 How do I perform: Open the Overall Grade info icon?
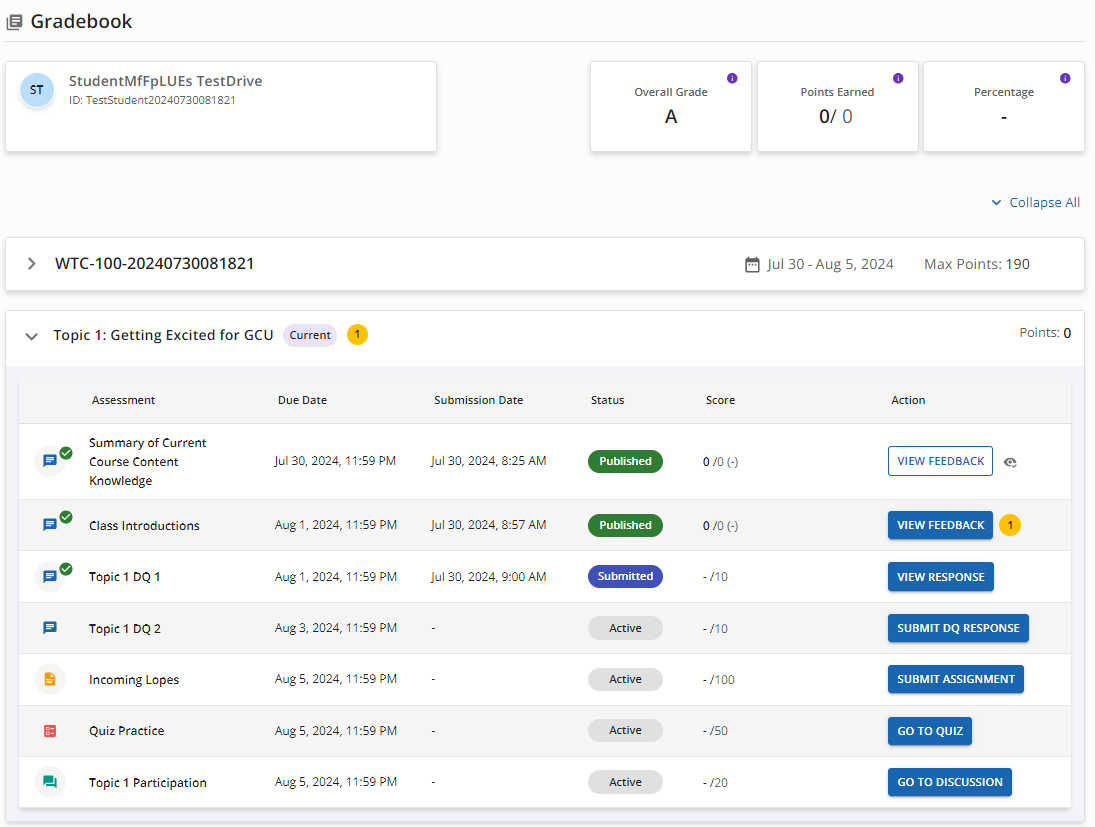coord(732,78)
